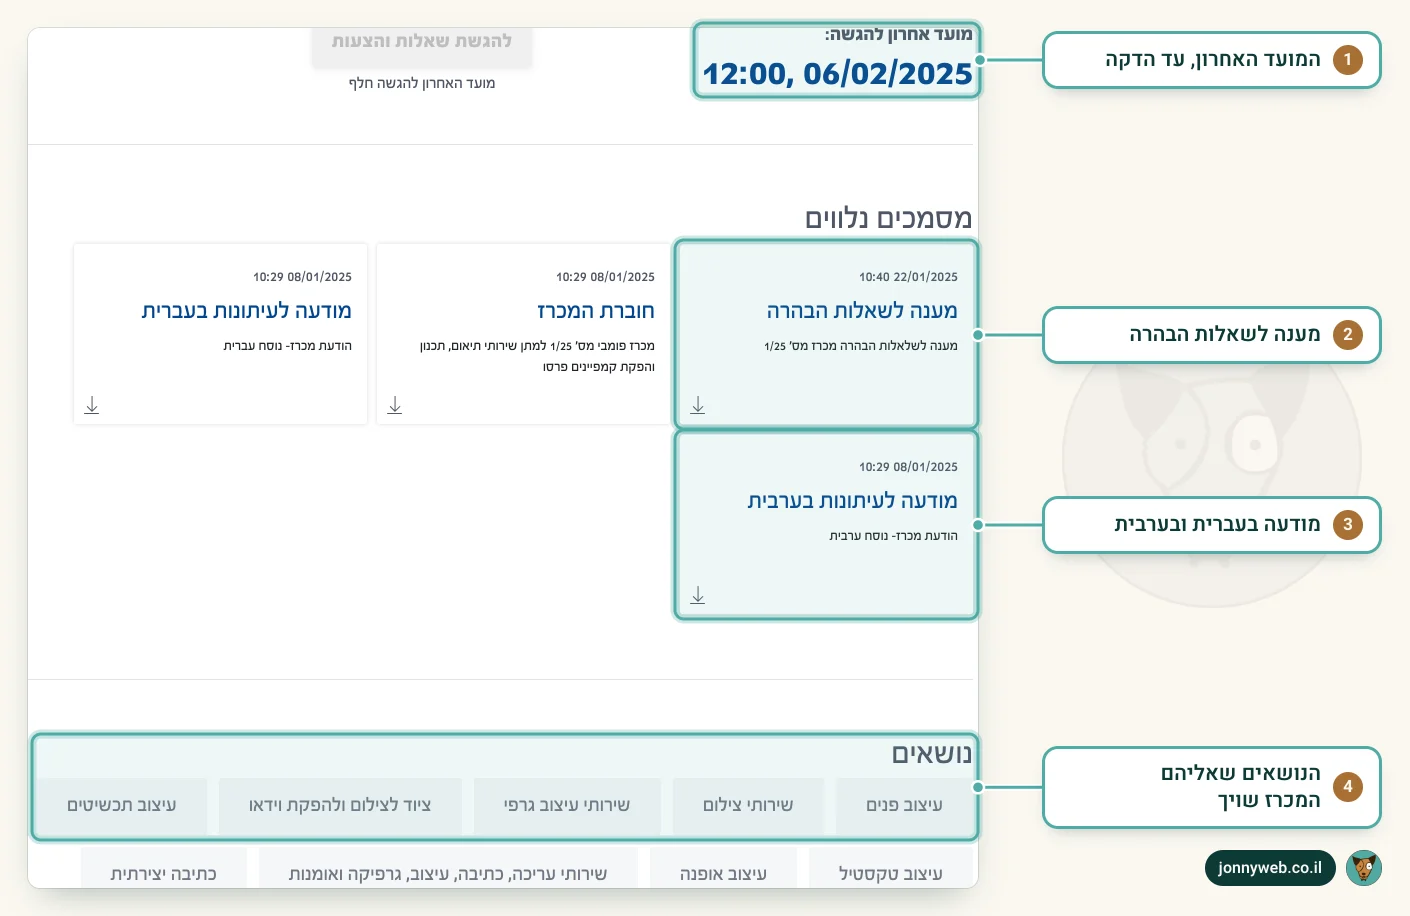Click the 'מועד אחרון להגשה:' label

(899, 35)
